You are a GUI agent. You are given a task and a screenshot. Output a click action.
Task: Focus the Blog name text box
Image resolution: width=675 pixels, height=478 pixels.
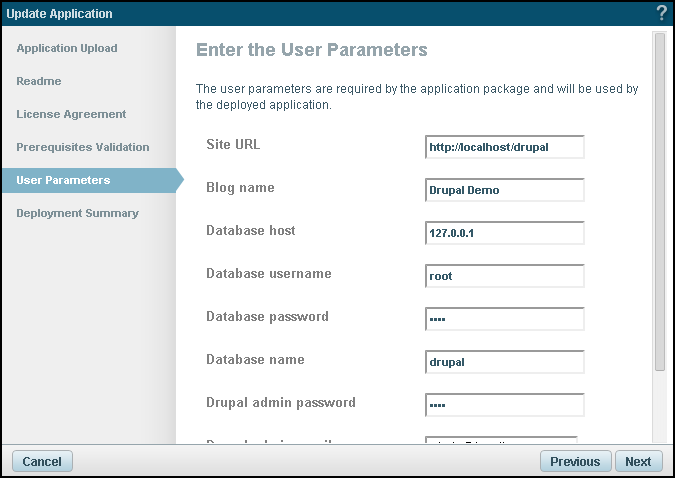point(504,190)
